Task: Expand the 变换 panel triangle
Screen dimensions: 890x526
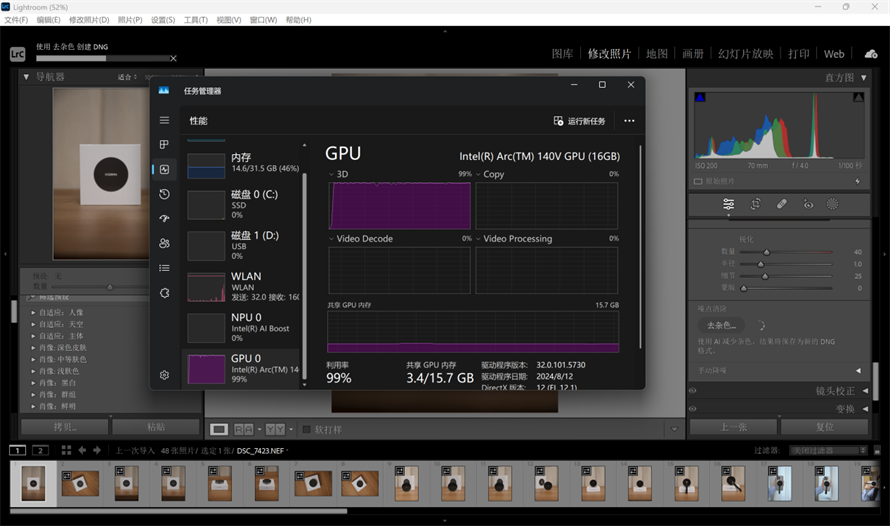Action: coord(865,409)
